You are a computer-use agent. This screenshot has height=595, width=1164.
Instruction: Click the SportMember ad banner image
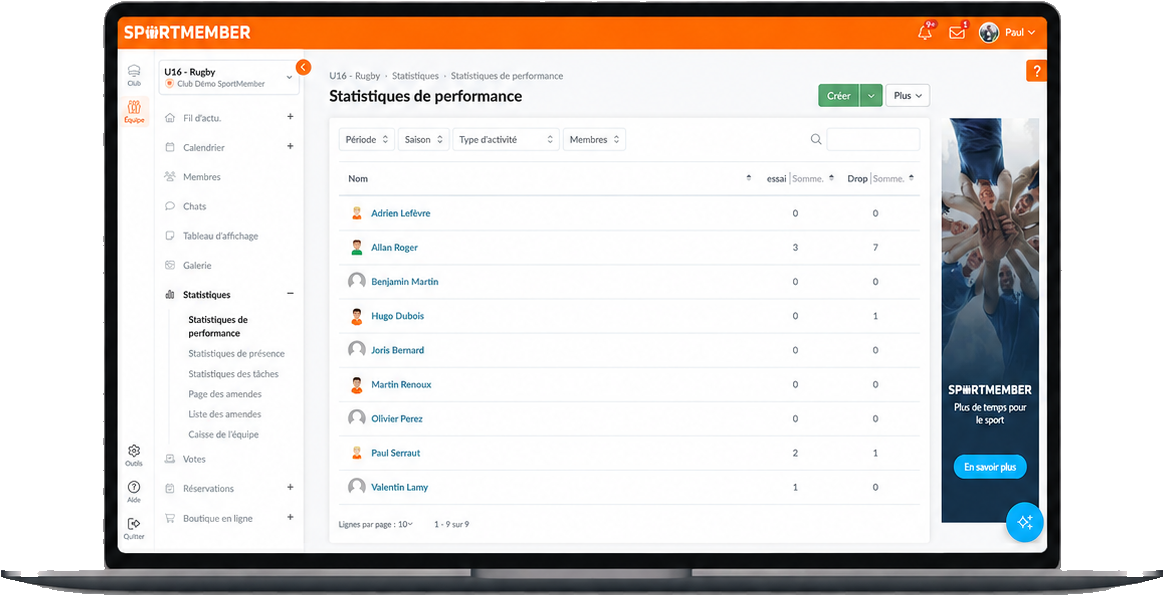(990, 320)
